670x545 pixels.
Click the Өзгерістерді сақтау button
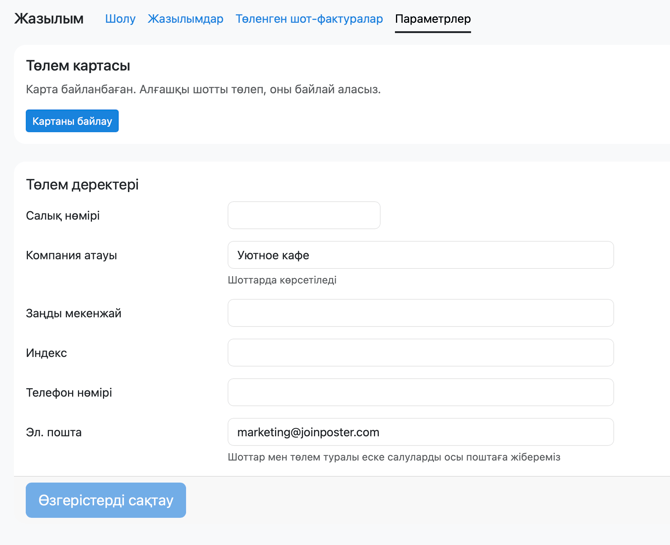click(106, 500)
